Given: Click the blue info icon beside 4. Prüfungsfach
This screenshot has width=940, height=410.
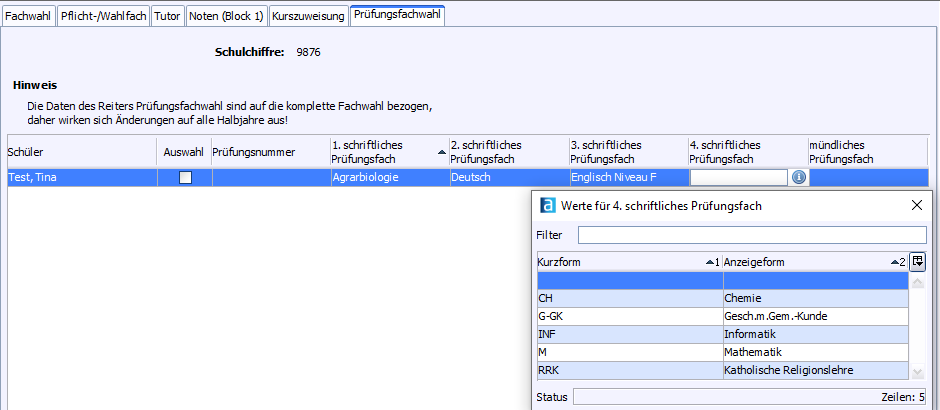Looking at the screenshot, I should pos(799,177).
